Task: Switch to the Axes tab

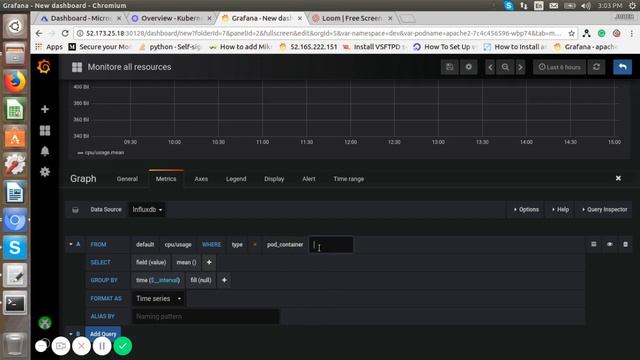Action: 201,179
